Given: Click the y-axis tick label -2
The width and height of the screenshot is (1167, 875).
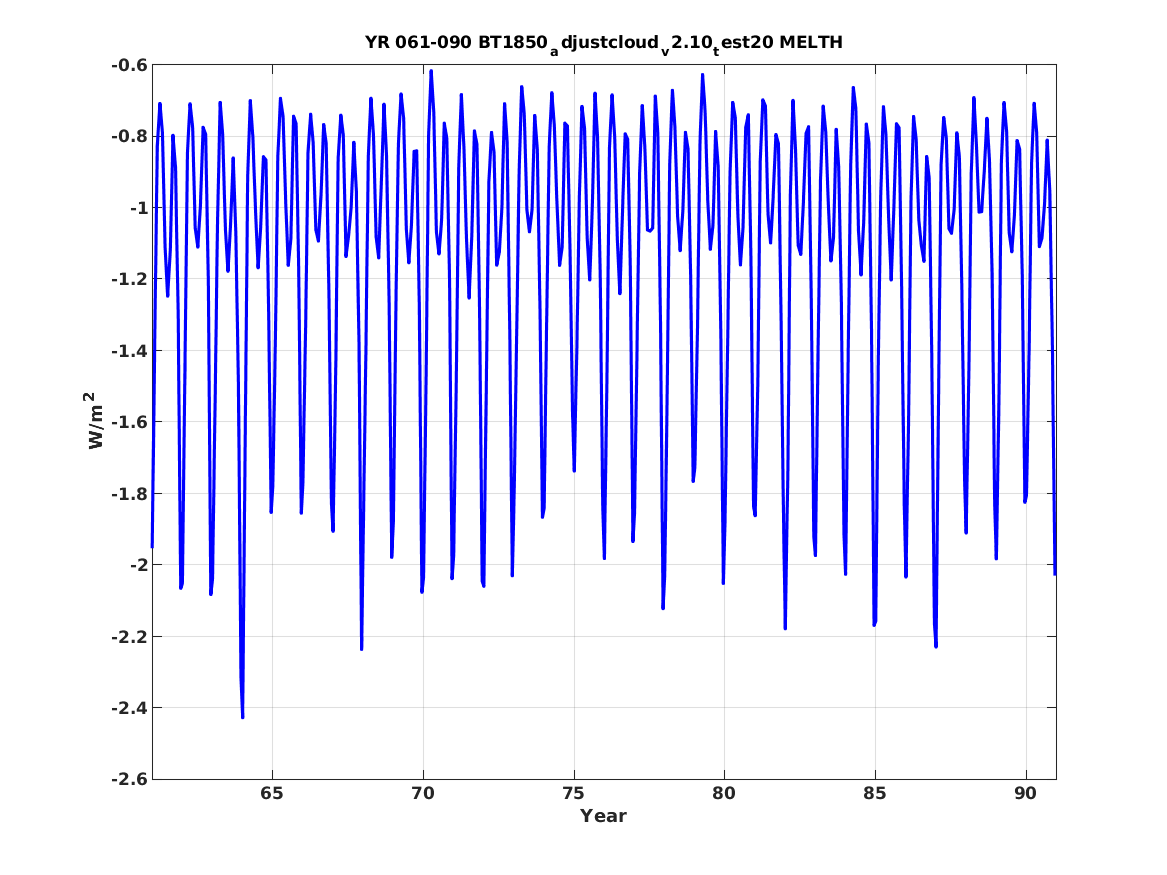Looking at the screenshot, I should tap(138, 565).
